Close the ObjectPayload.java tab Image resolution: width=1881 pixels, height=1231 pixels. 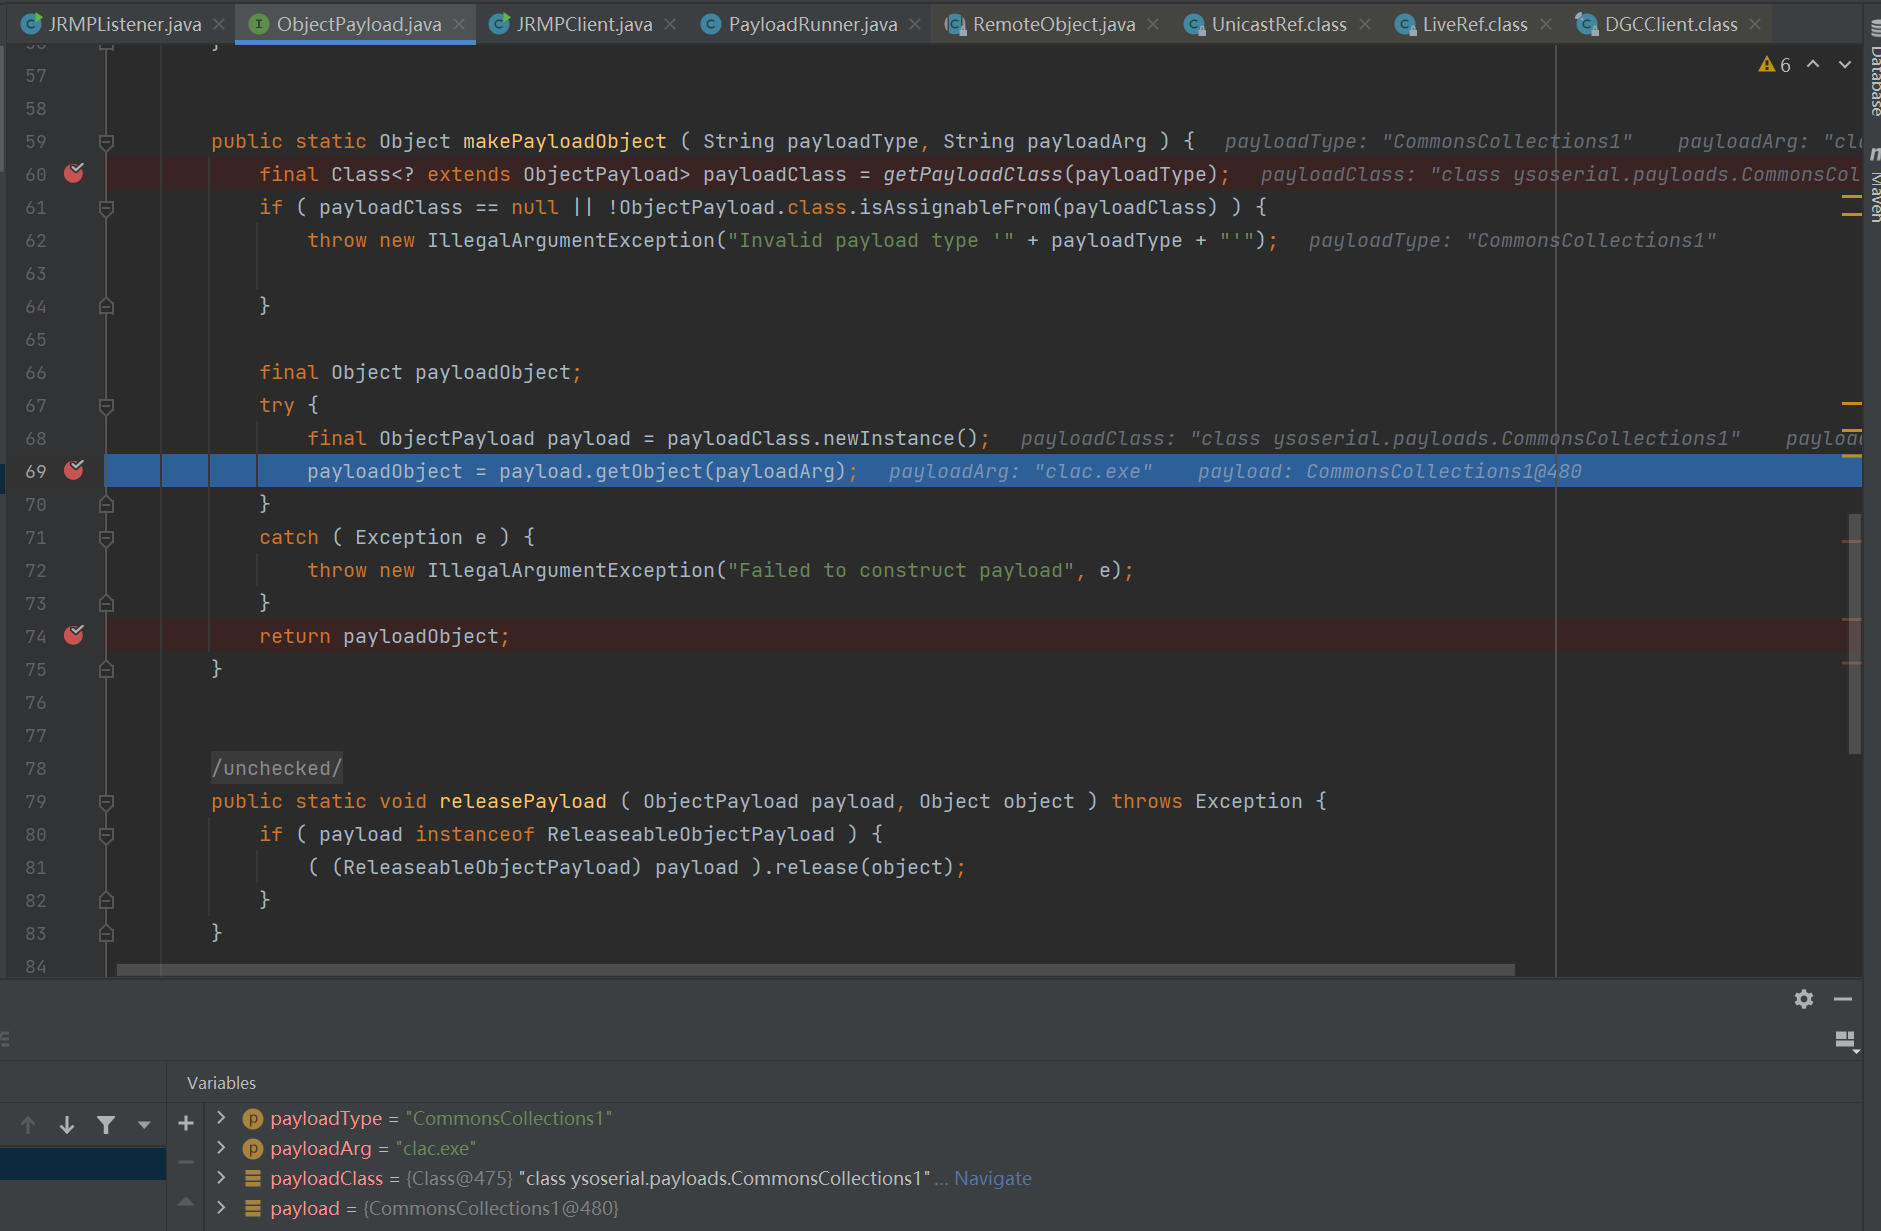[x=459, y=24]
